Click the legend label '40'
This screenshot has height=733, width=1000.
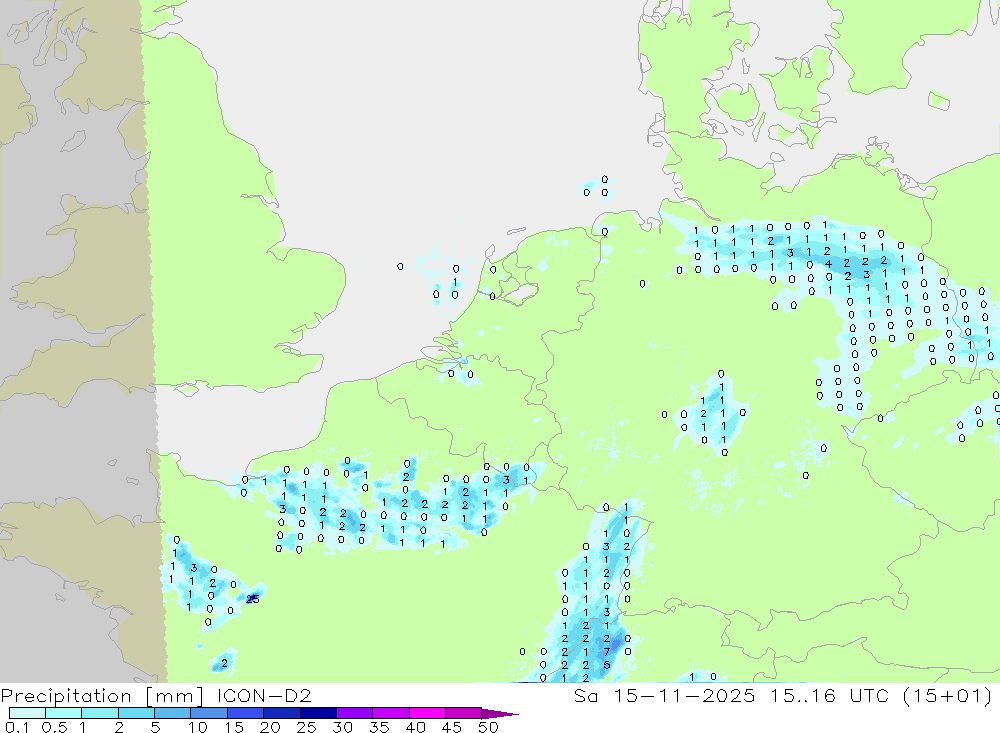point(416,727)
